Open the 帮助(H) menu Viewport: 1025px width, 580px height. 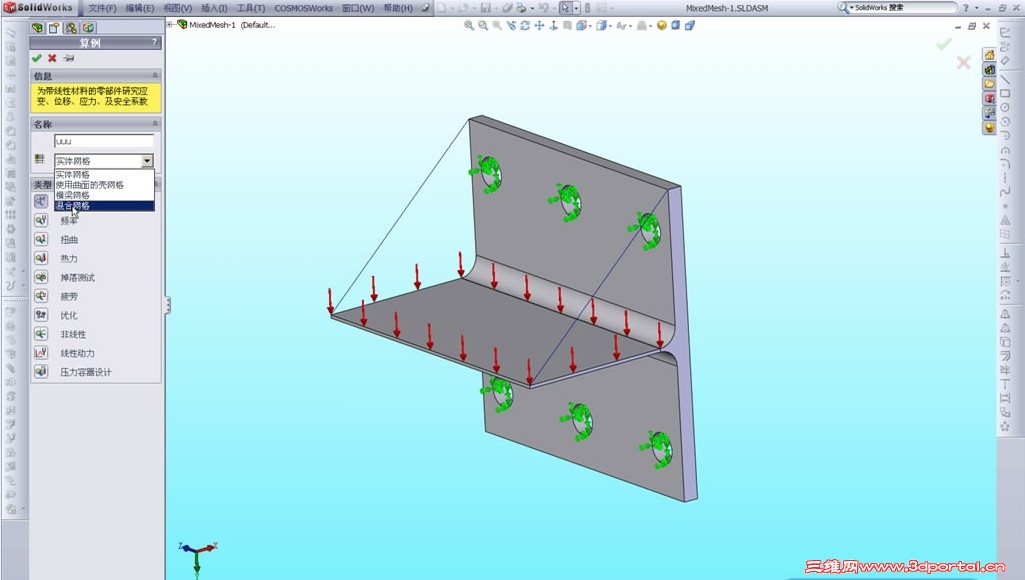(398, 9)
